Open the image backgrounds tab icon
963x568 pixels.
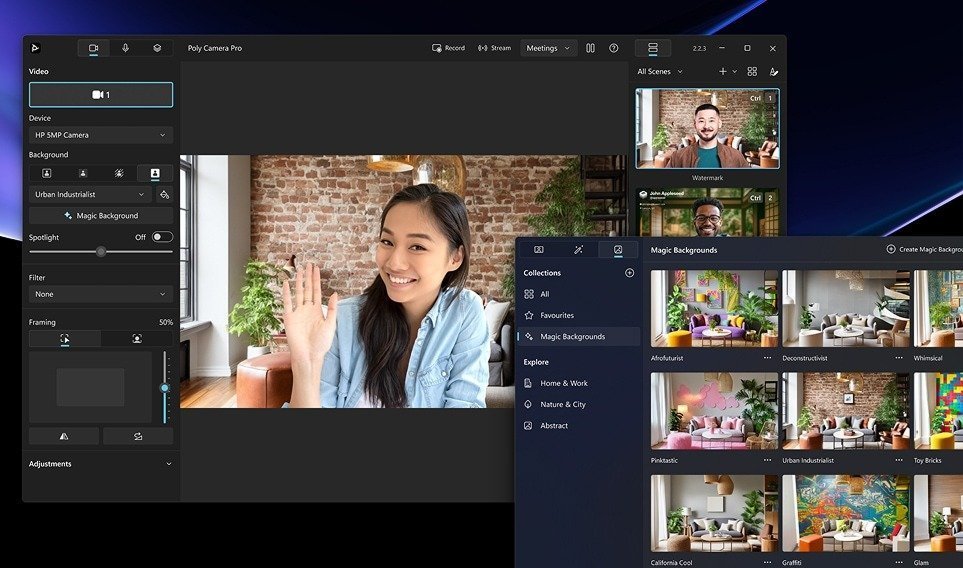618,249
